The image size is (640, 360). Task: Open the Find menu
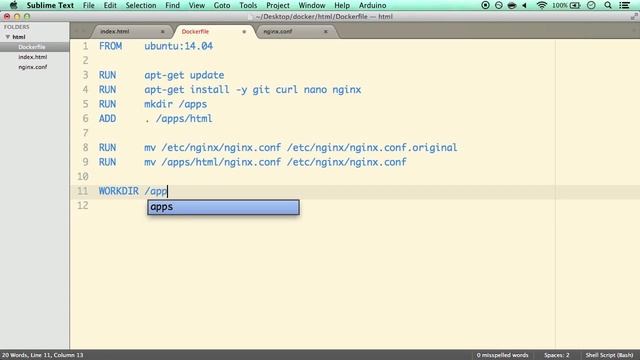172,5
